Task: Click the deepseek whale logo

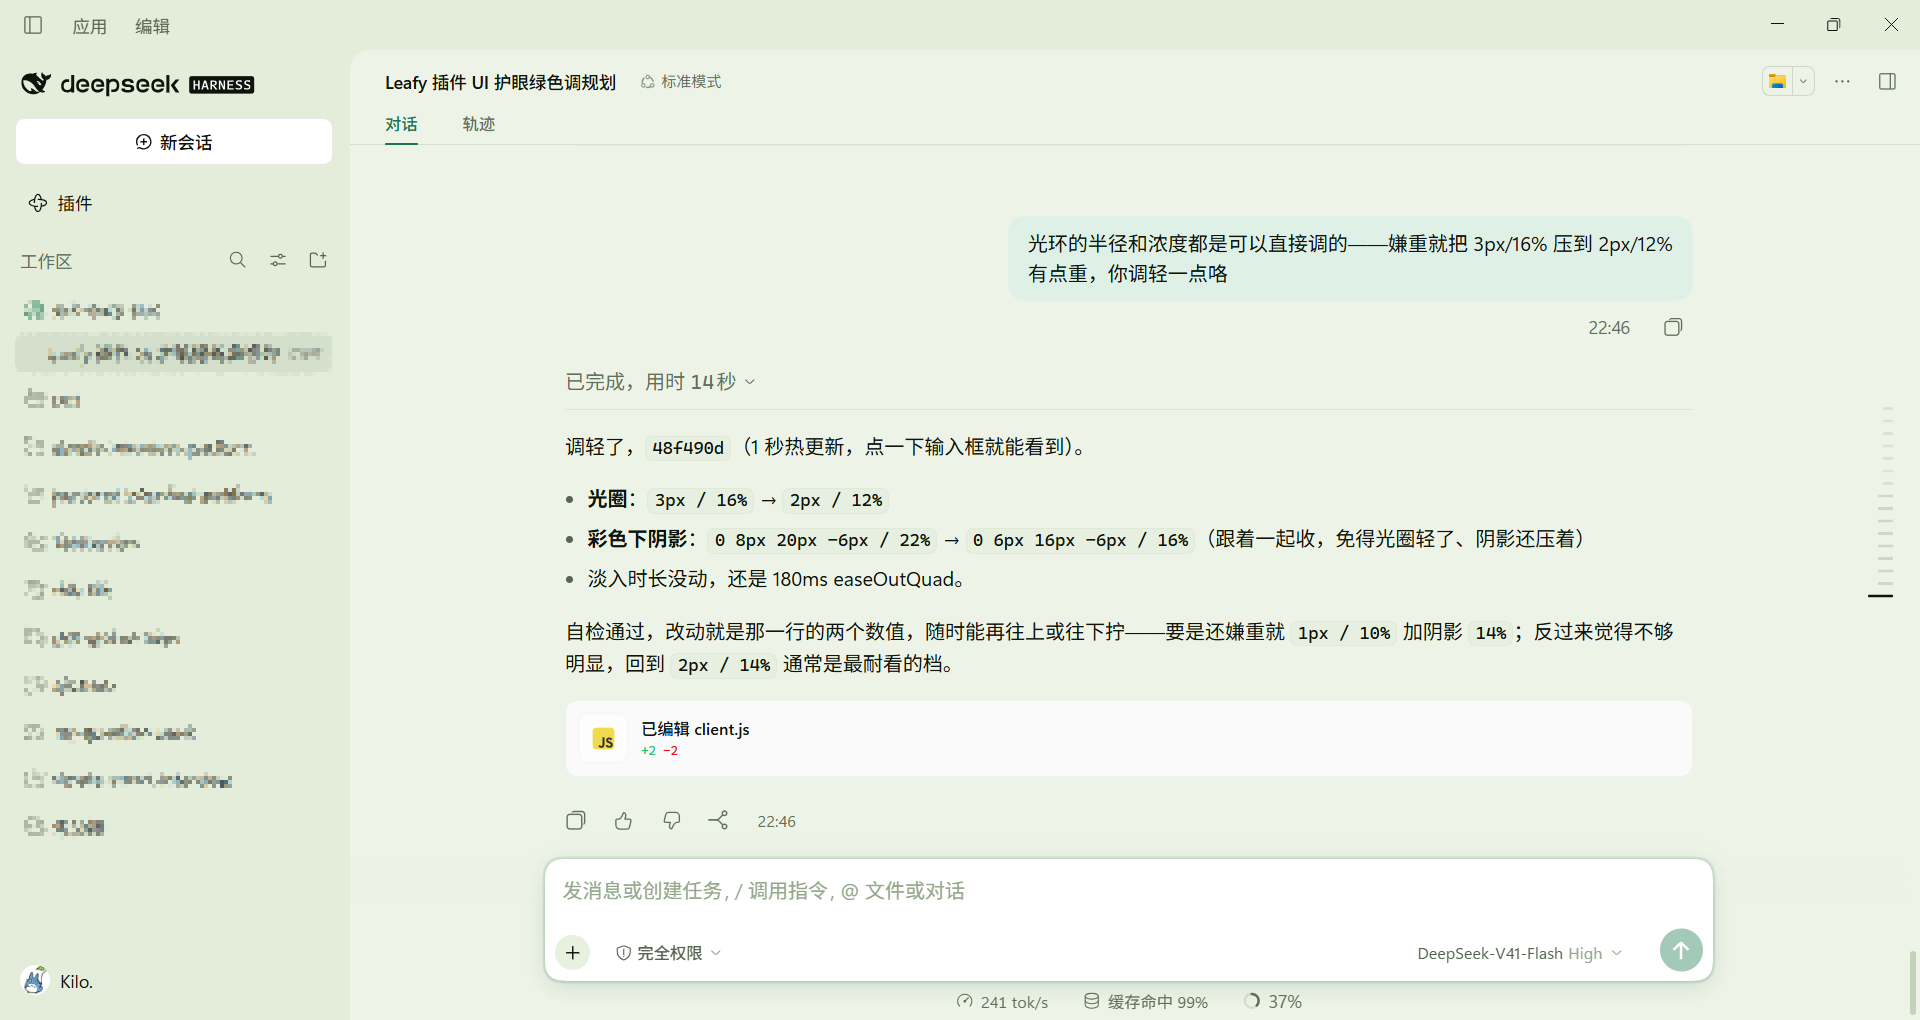Action: pos(36,83)
